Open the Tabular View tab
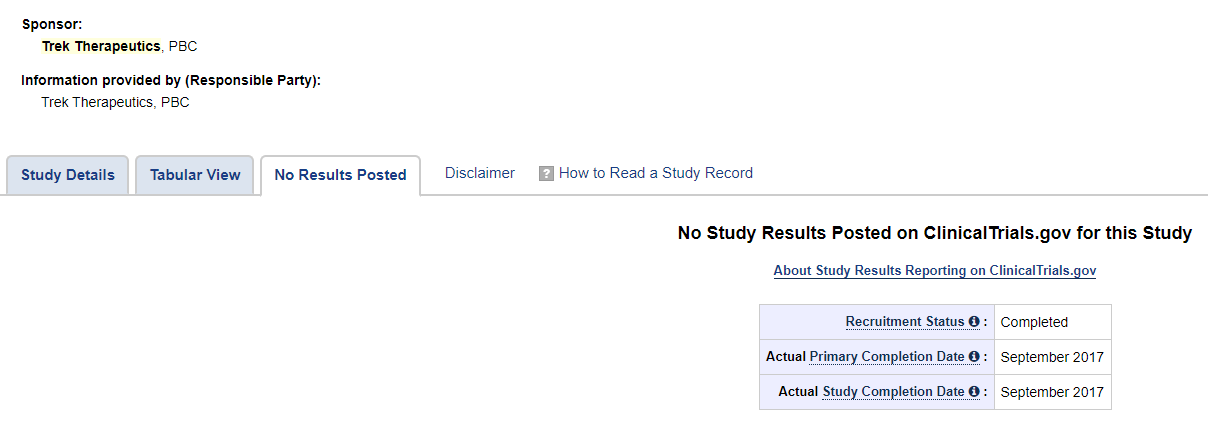Viewport: 1208px width, 443px height. point(195,175)
